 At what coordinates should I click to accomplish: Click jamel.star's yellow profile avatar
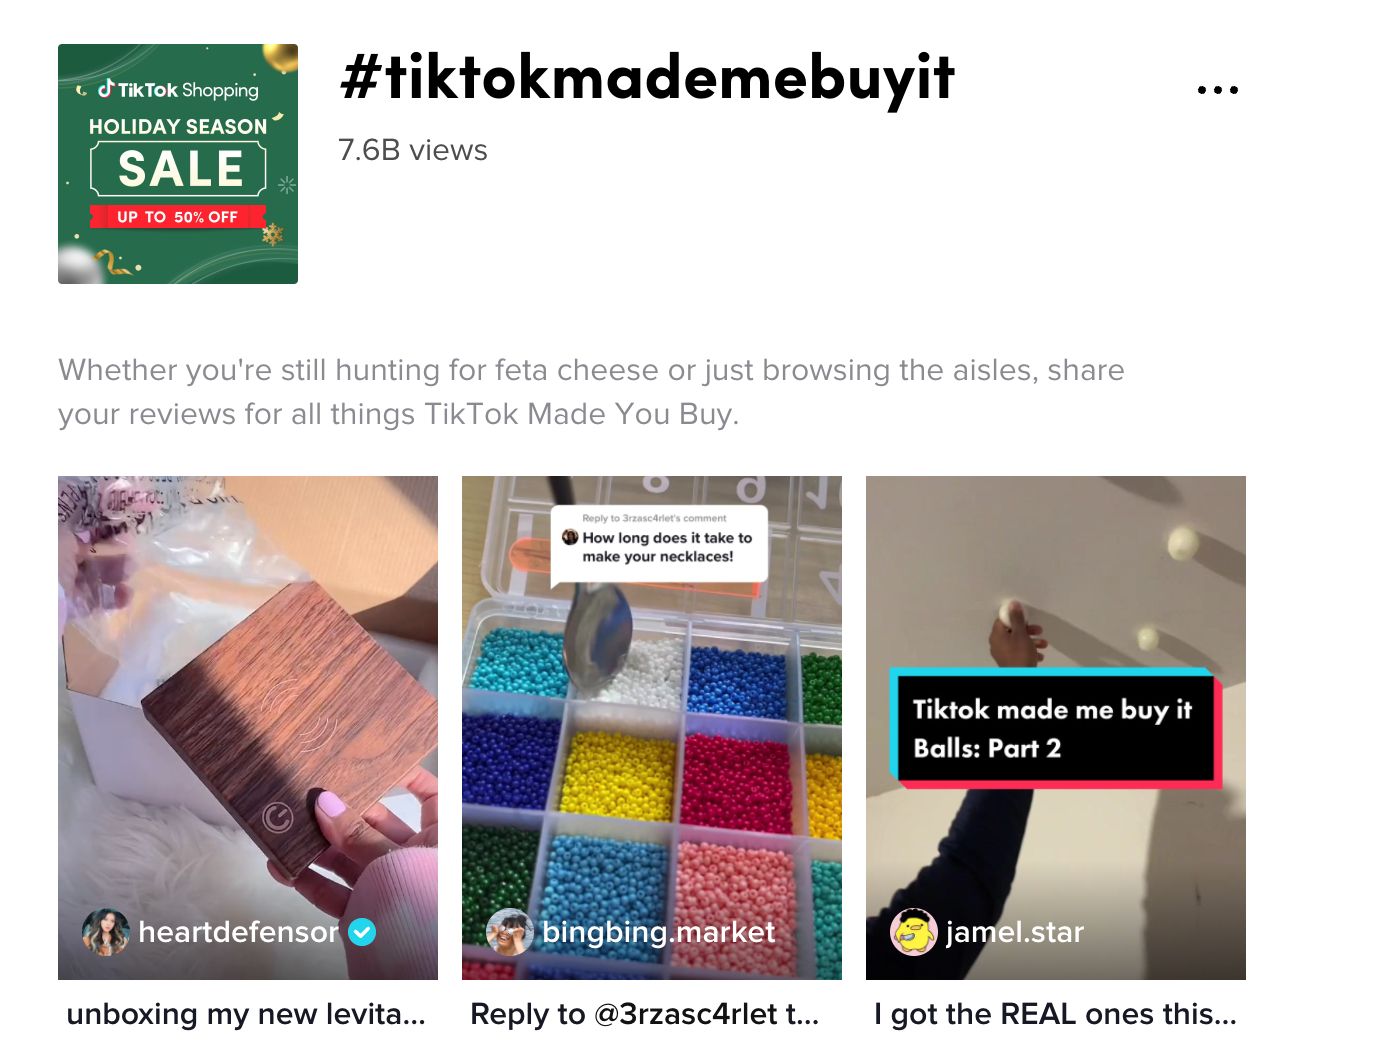click(x=913, y=932)
